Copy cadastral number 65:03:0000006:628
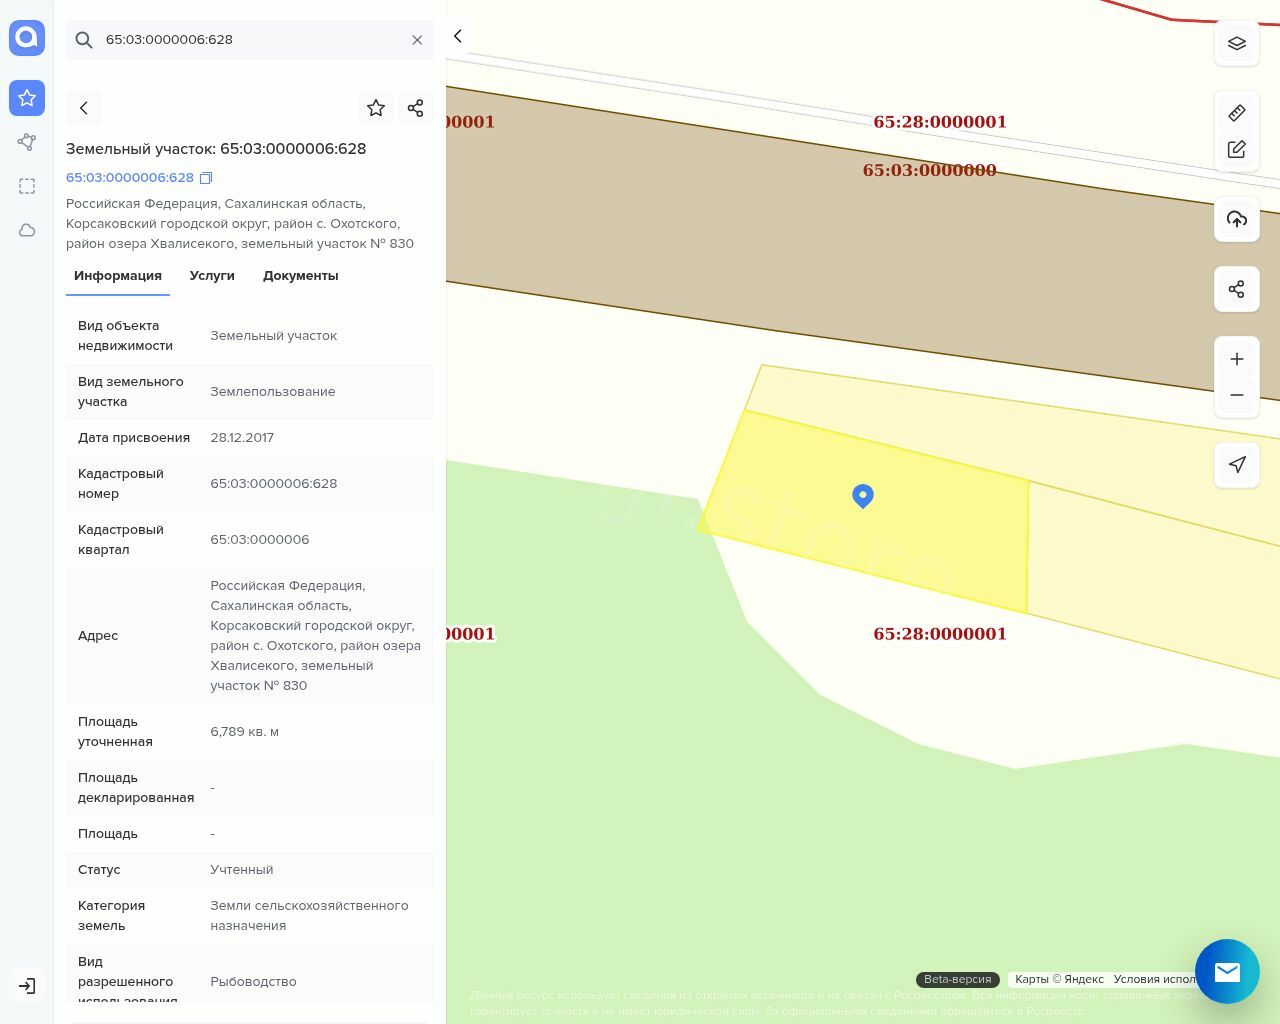Image resolution: width=1280 pixels, height=1024 pixels. click(206, 178)
